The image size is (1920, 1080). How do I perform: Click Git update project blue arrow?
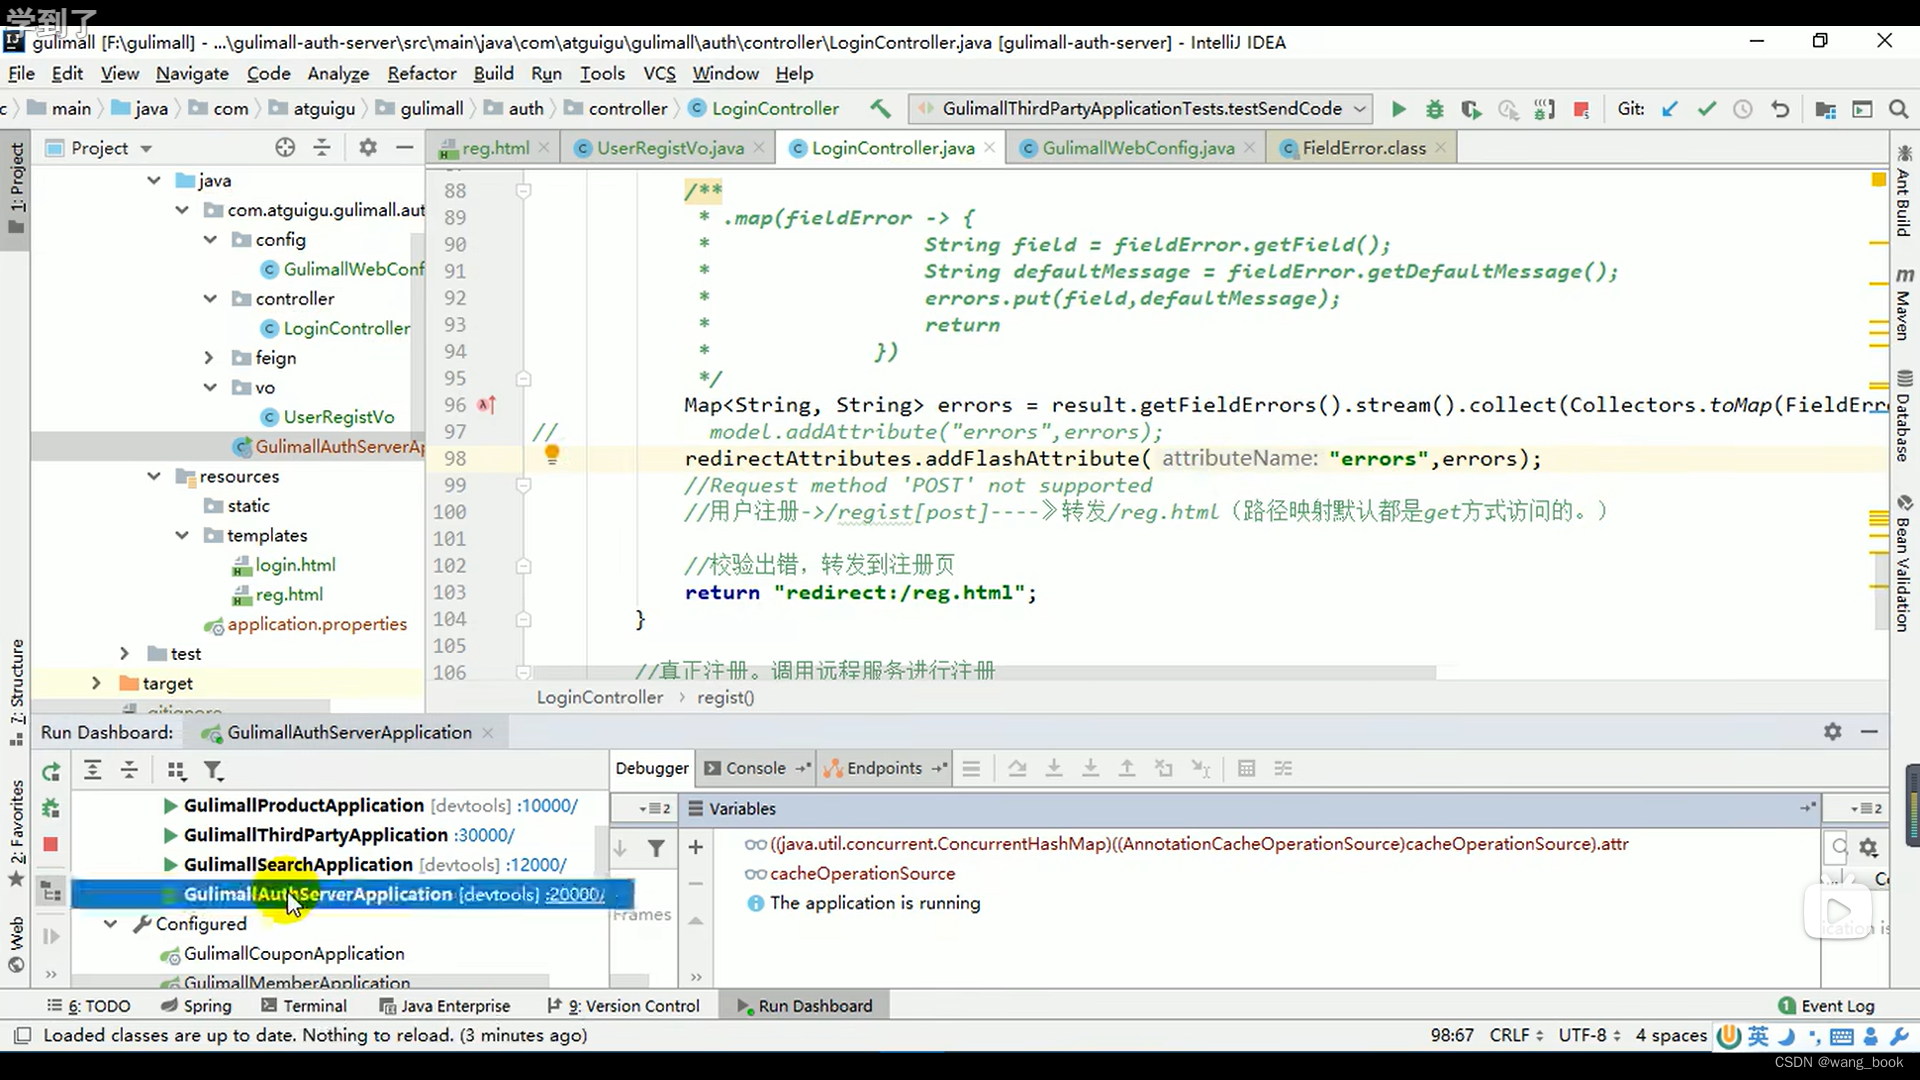(1669, 109)
